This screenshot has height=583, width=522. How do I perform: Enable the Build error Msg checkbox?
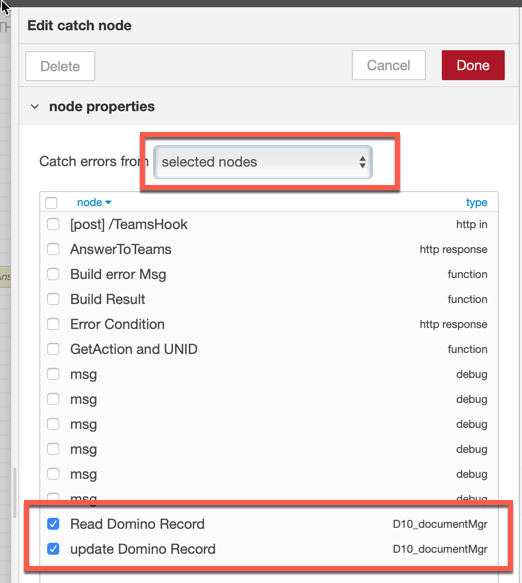pos(53,274)
